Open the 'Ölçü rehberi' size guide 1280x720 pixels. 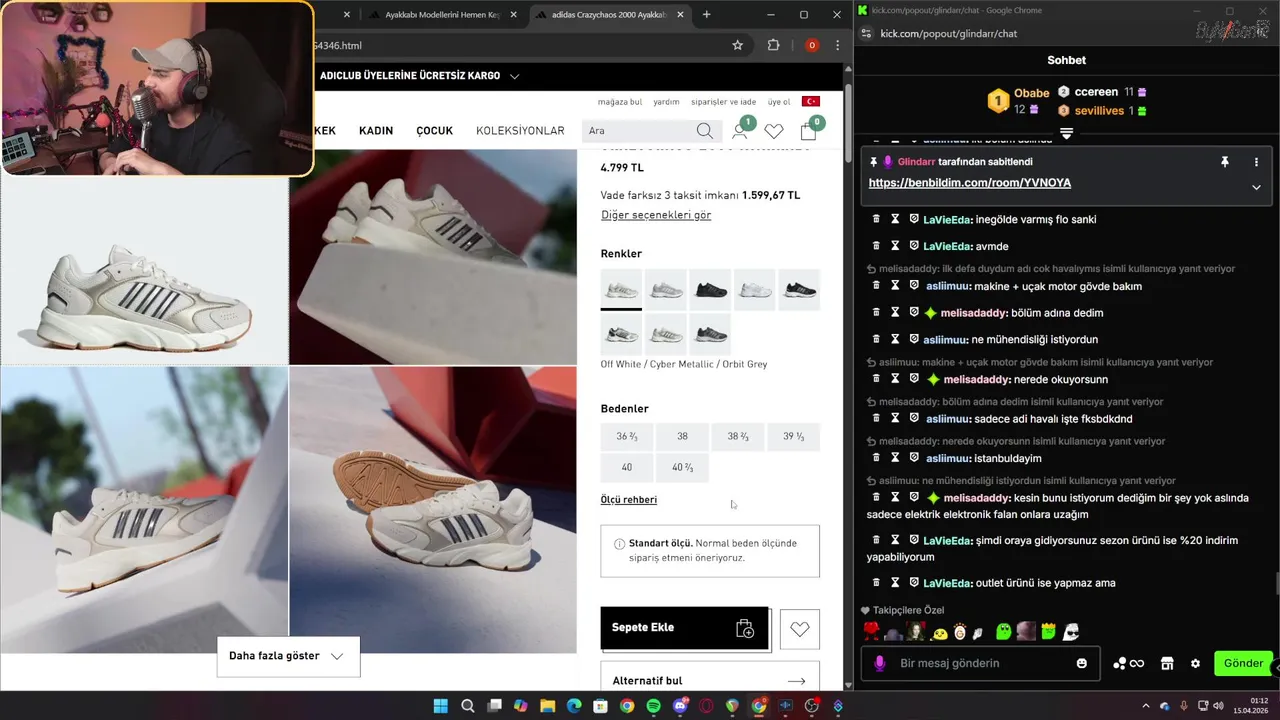[629, 500]
